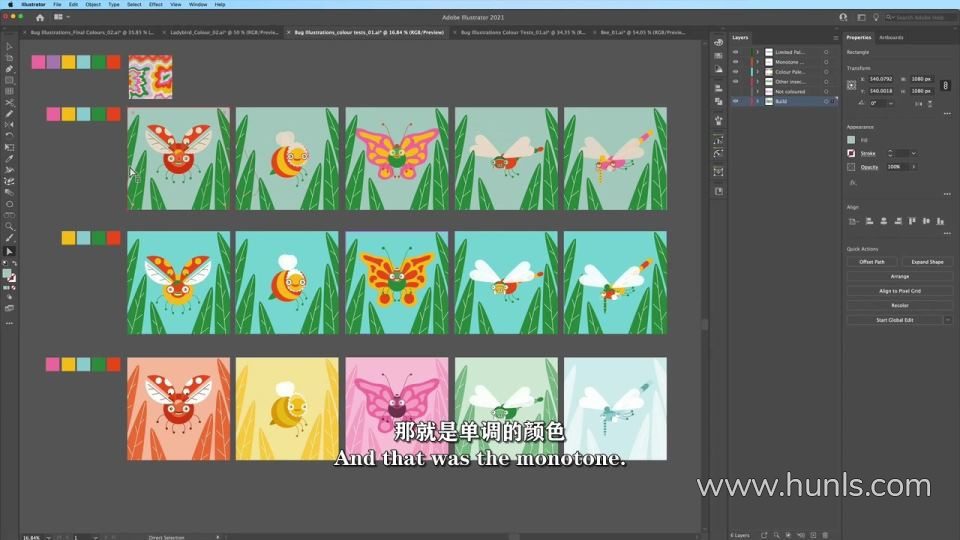This screenshot has width=960, height=540.
Task: Click the purple swatch in the top palette row
Action: tap(53, 62)
